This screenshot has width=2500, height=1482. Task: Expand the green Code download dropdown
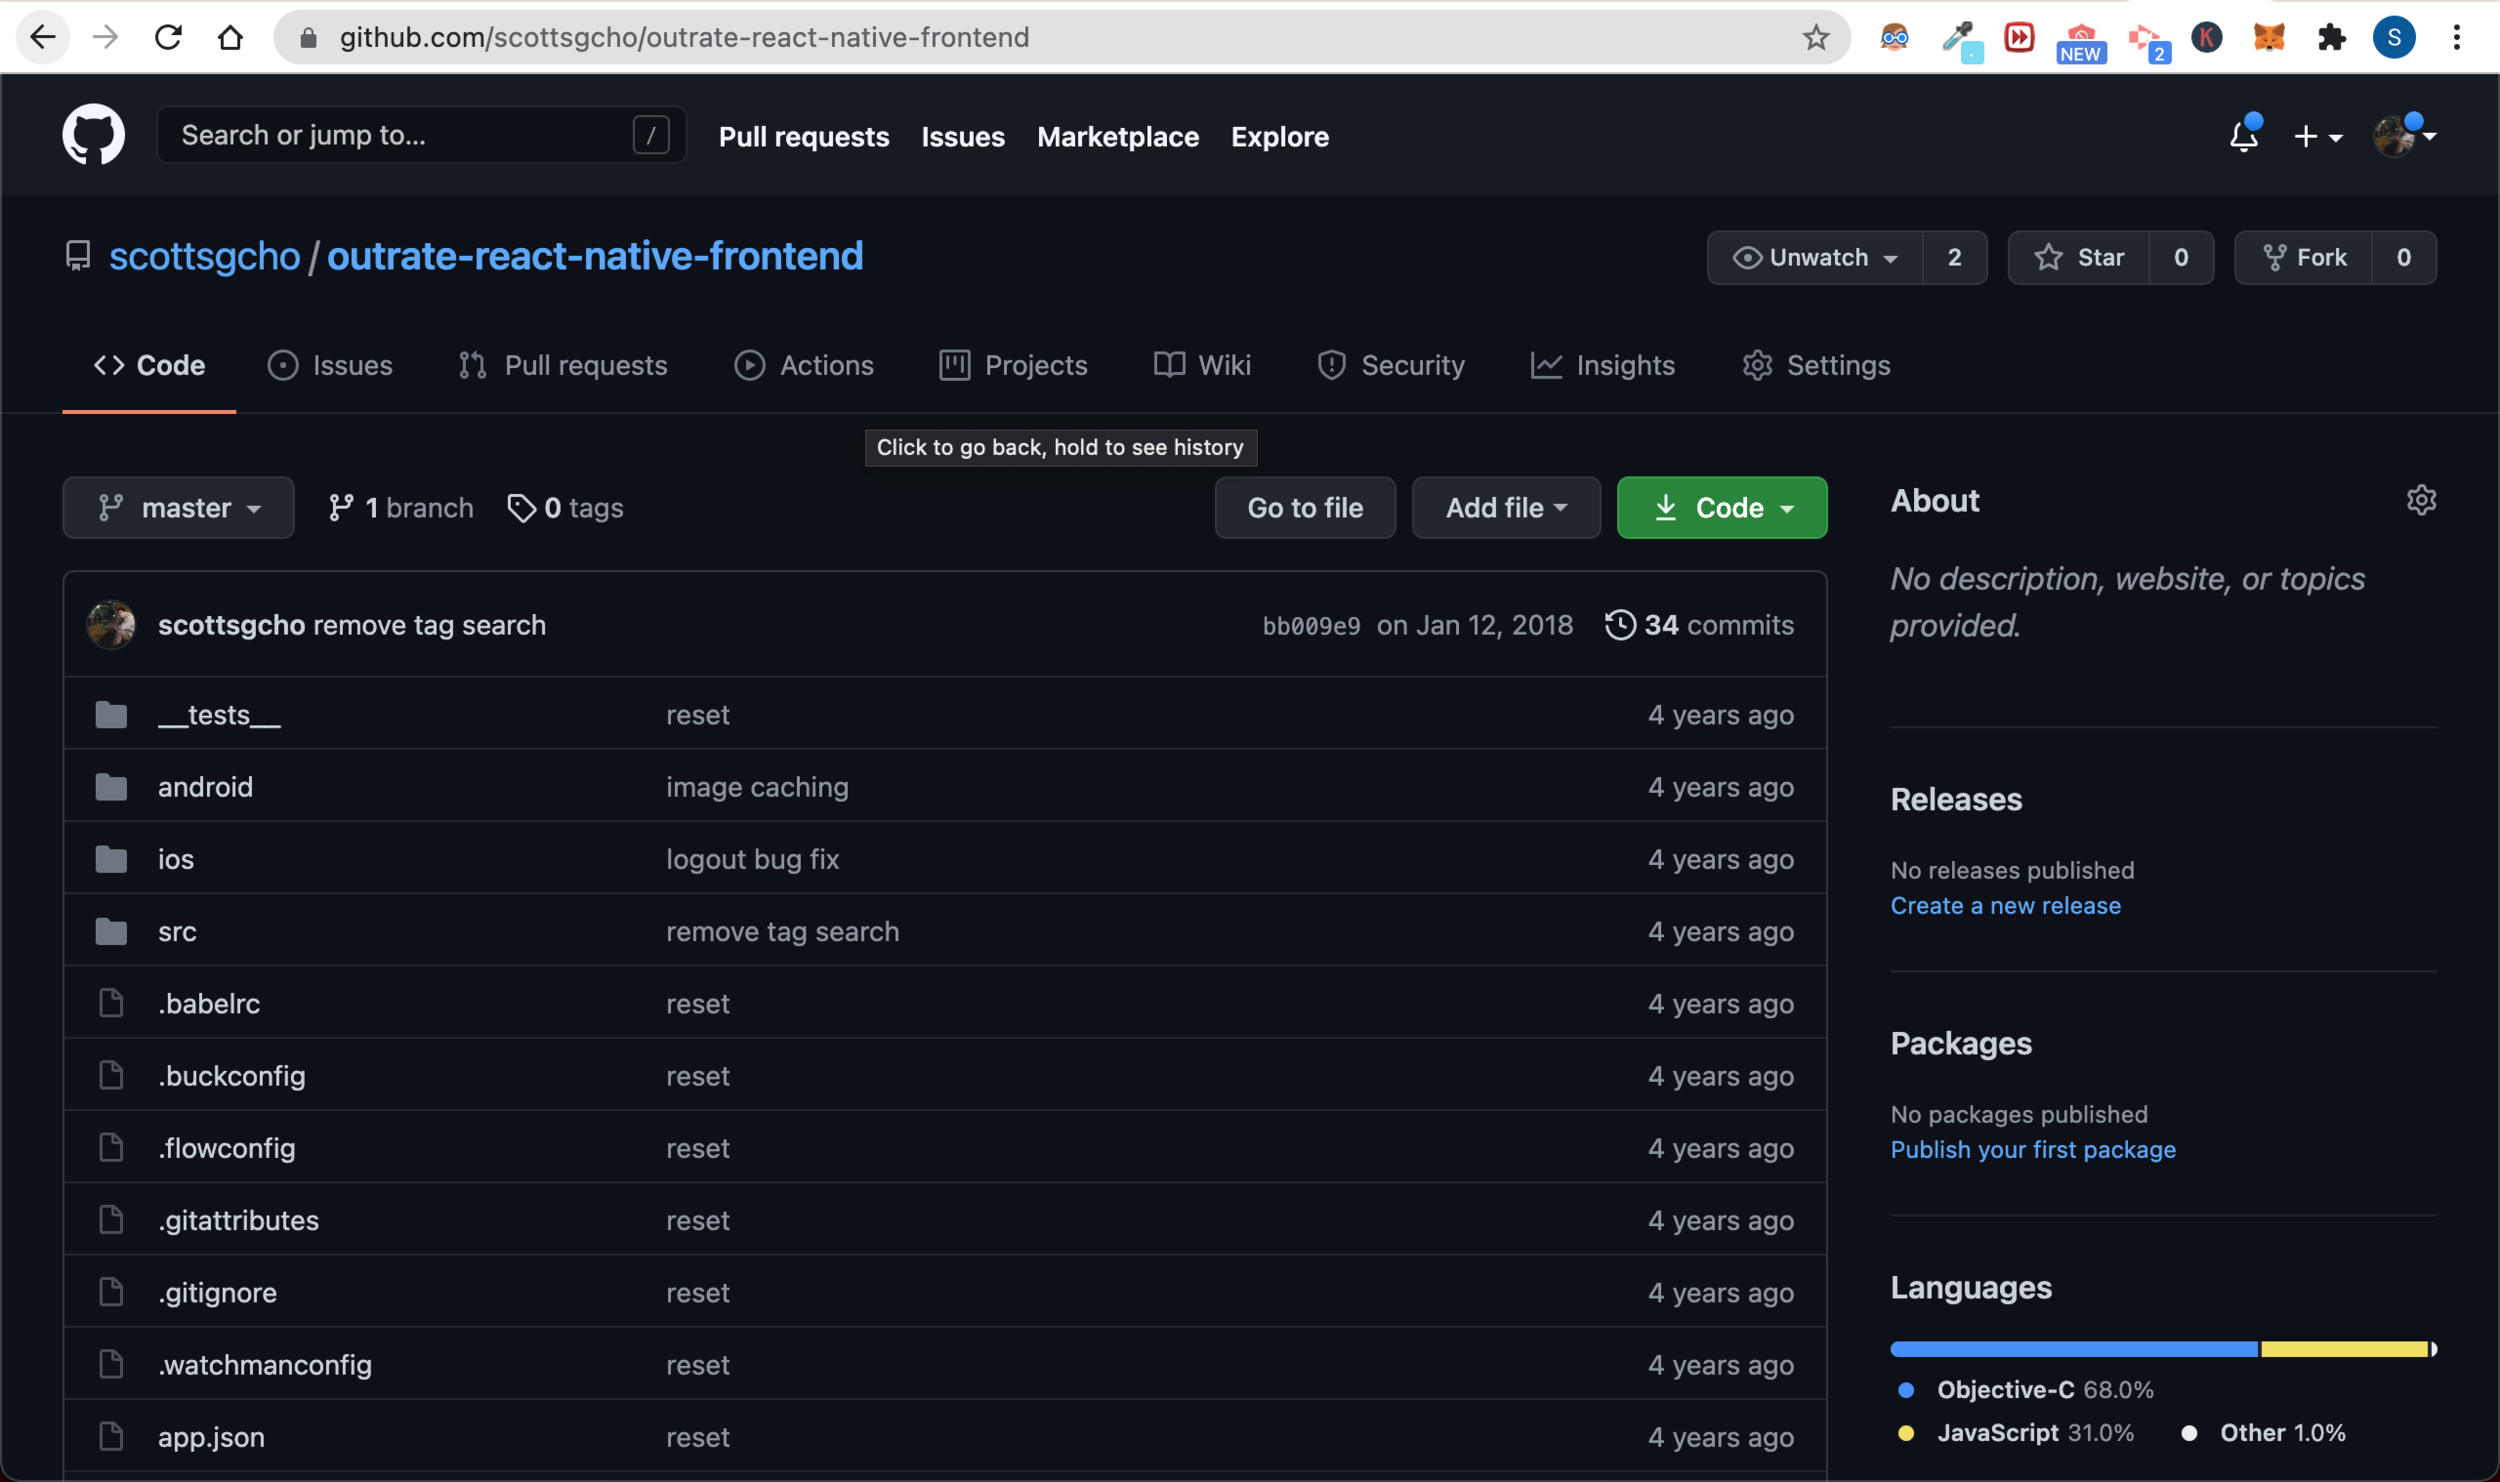click(1721, 508)
